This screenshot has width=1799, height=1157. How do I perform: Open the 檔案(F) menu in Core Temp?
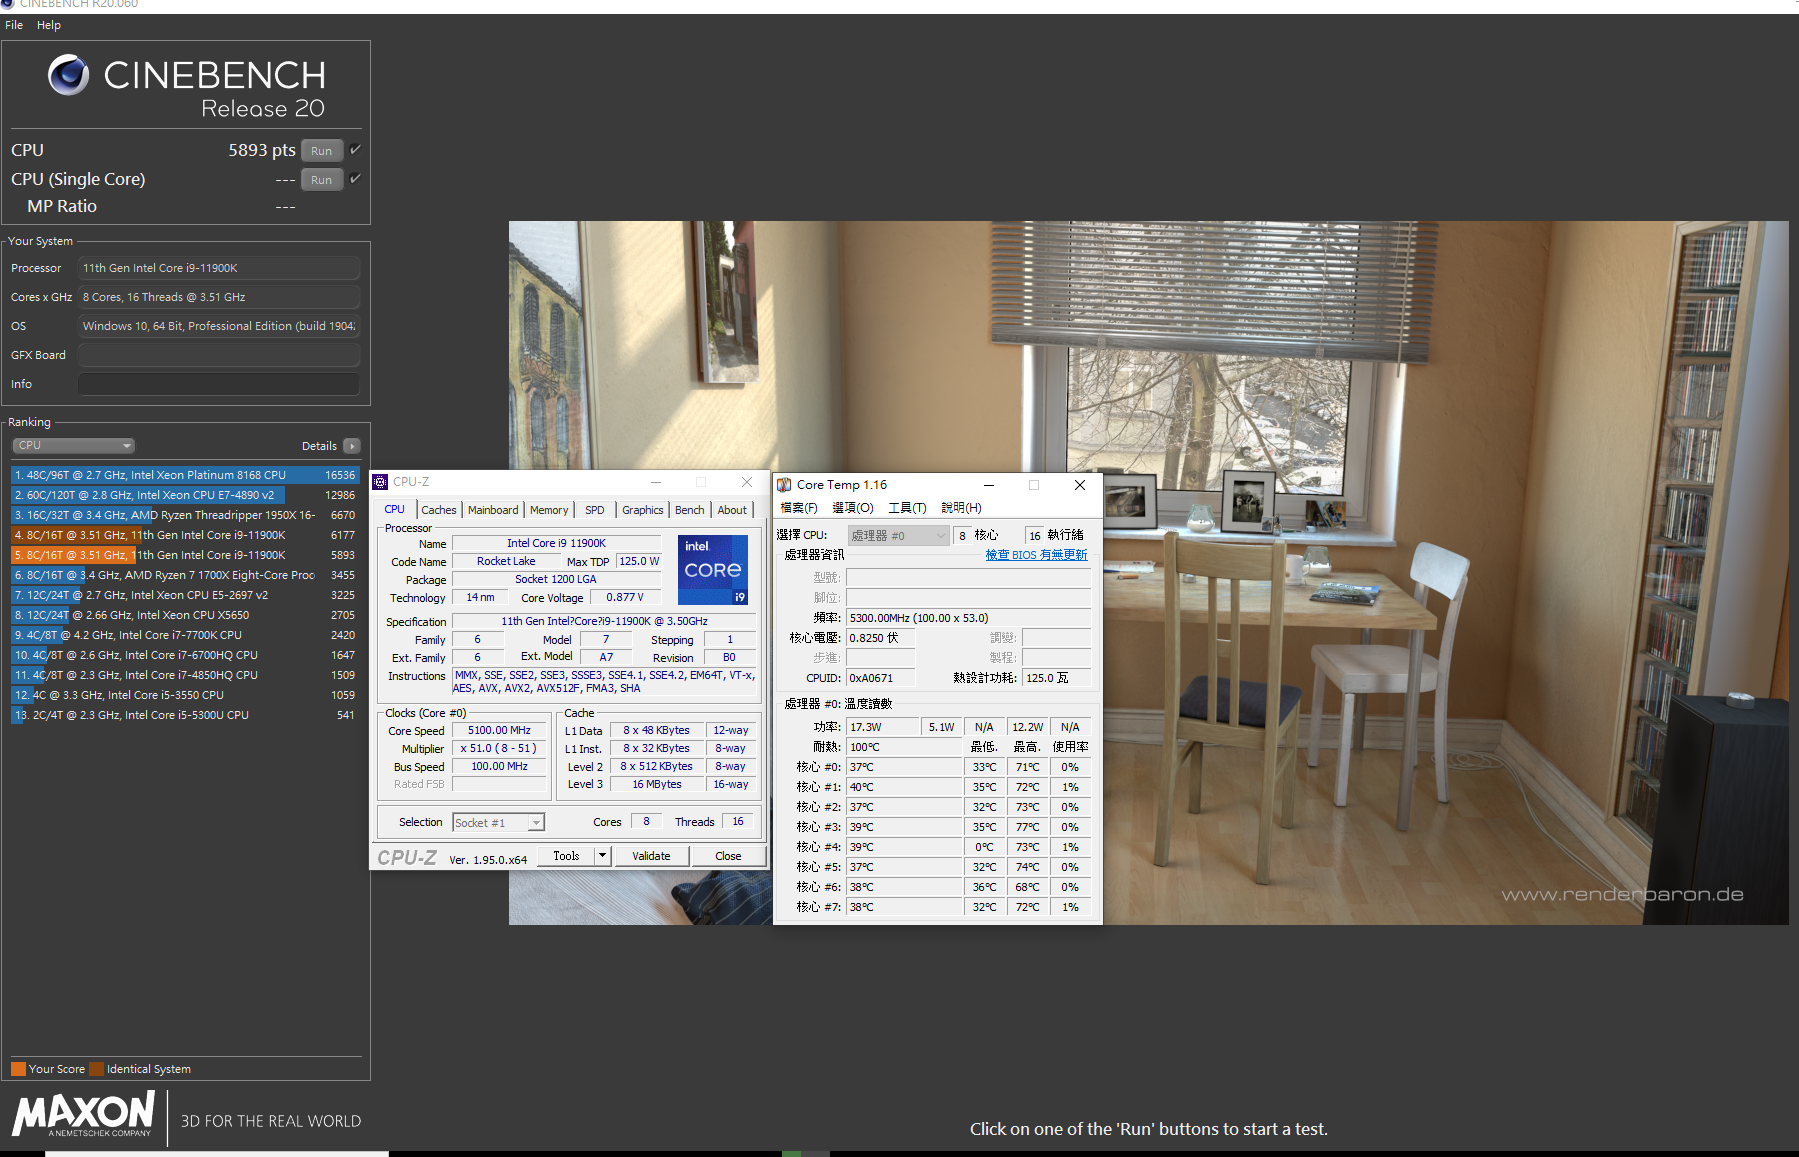[x=798, y=508]
